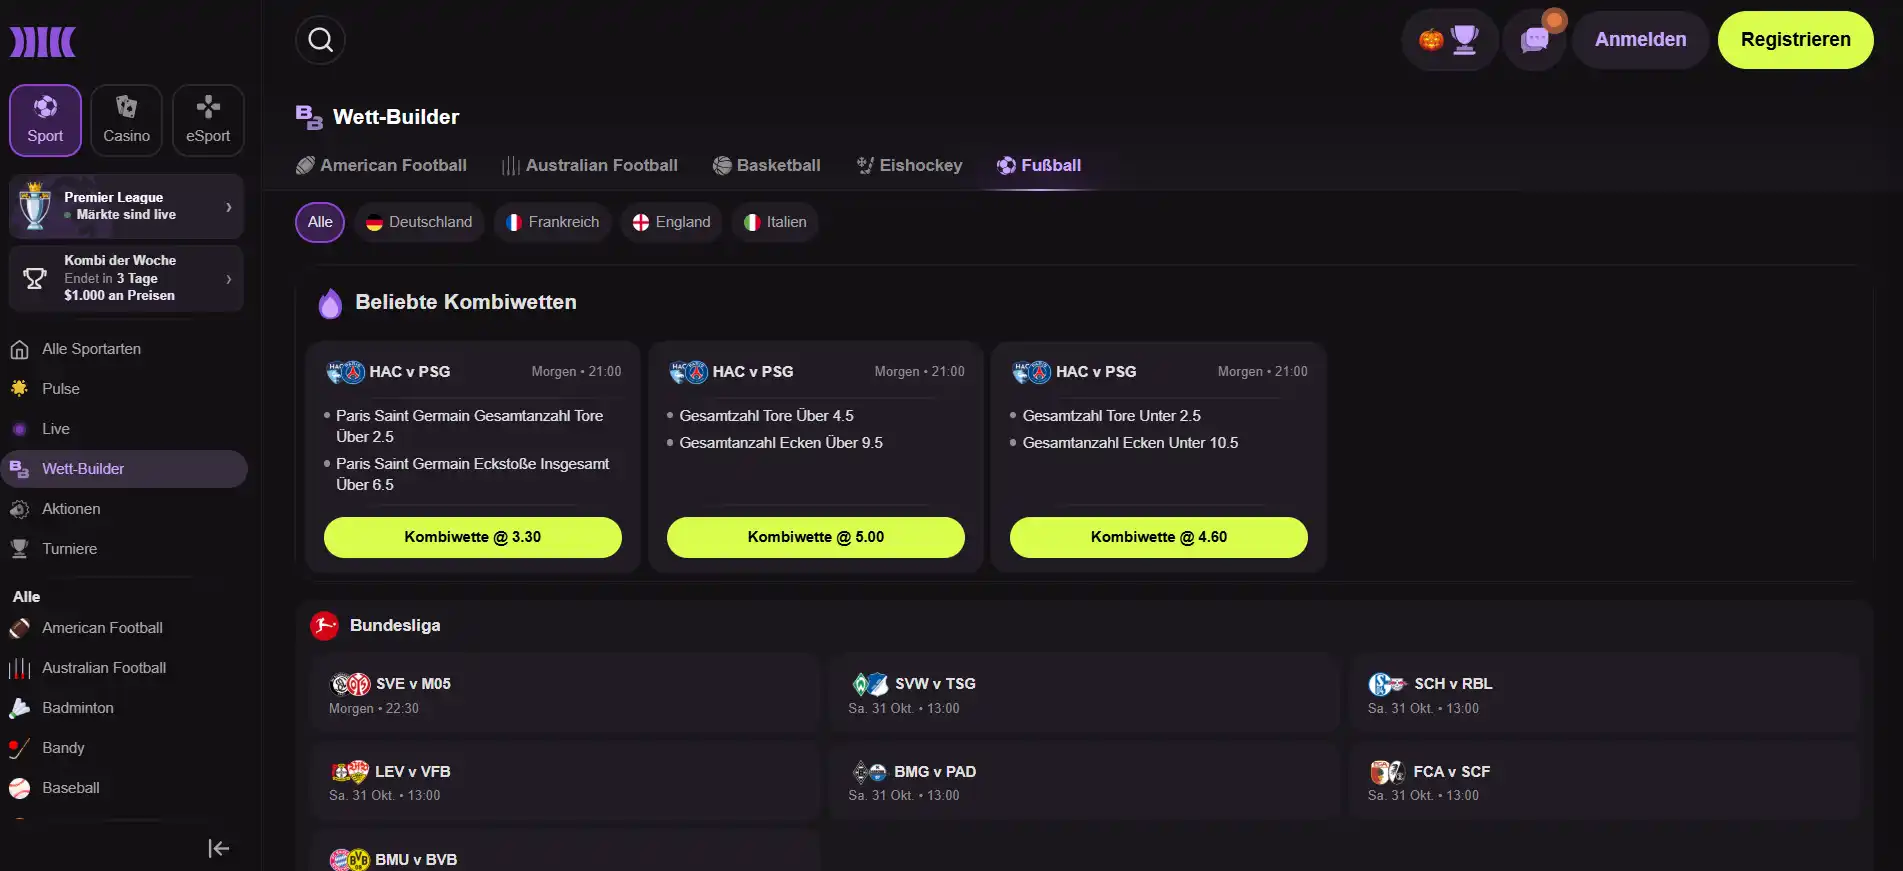The width and height of the screenshot is (1903, 871).
Task: Filter matches by Frankreich
Action: click(x=552, y=222)
